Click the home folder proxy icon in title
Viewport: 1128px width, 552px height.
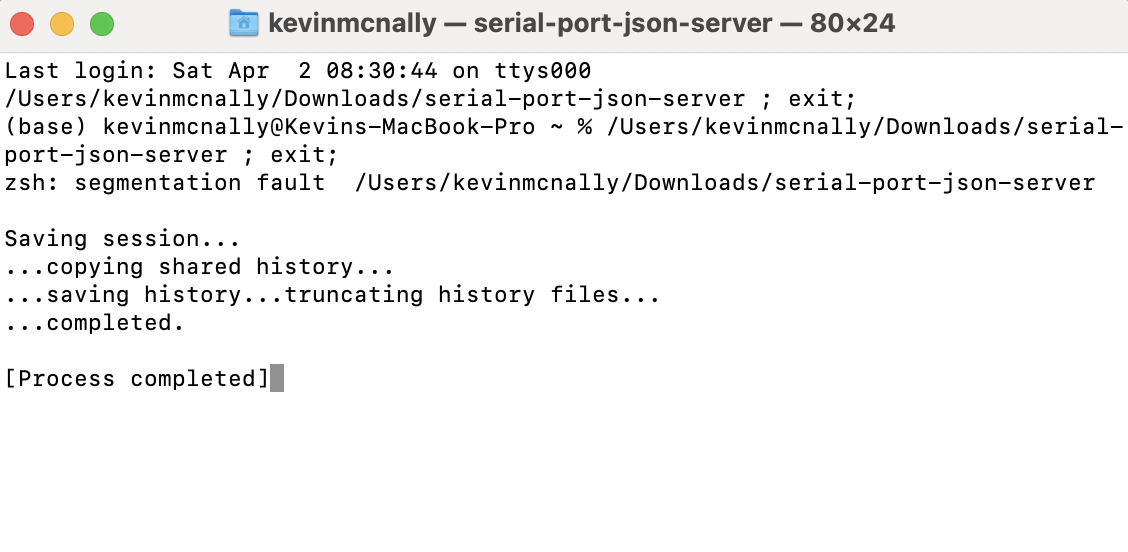(x=244, y=24)
